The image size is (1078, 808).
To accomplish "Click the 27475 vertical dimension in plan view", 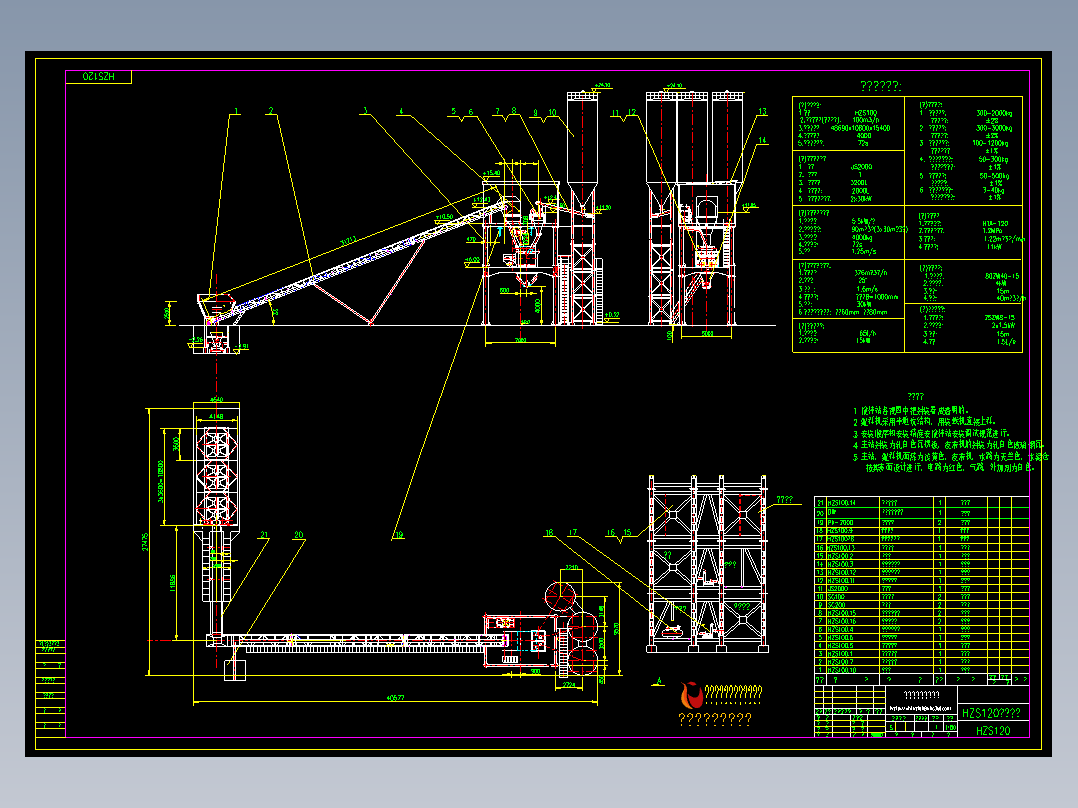I will 144,543.
